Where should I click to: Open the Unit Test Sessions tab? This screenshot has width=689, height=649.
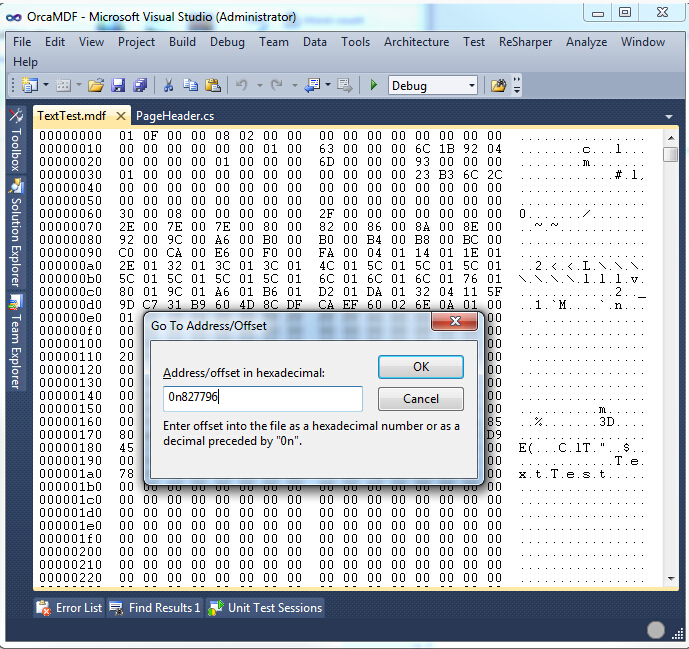265,608
